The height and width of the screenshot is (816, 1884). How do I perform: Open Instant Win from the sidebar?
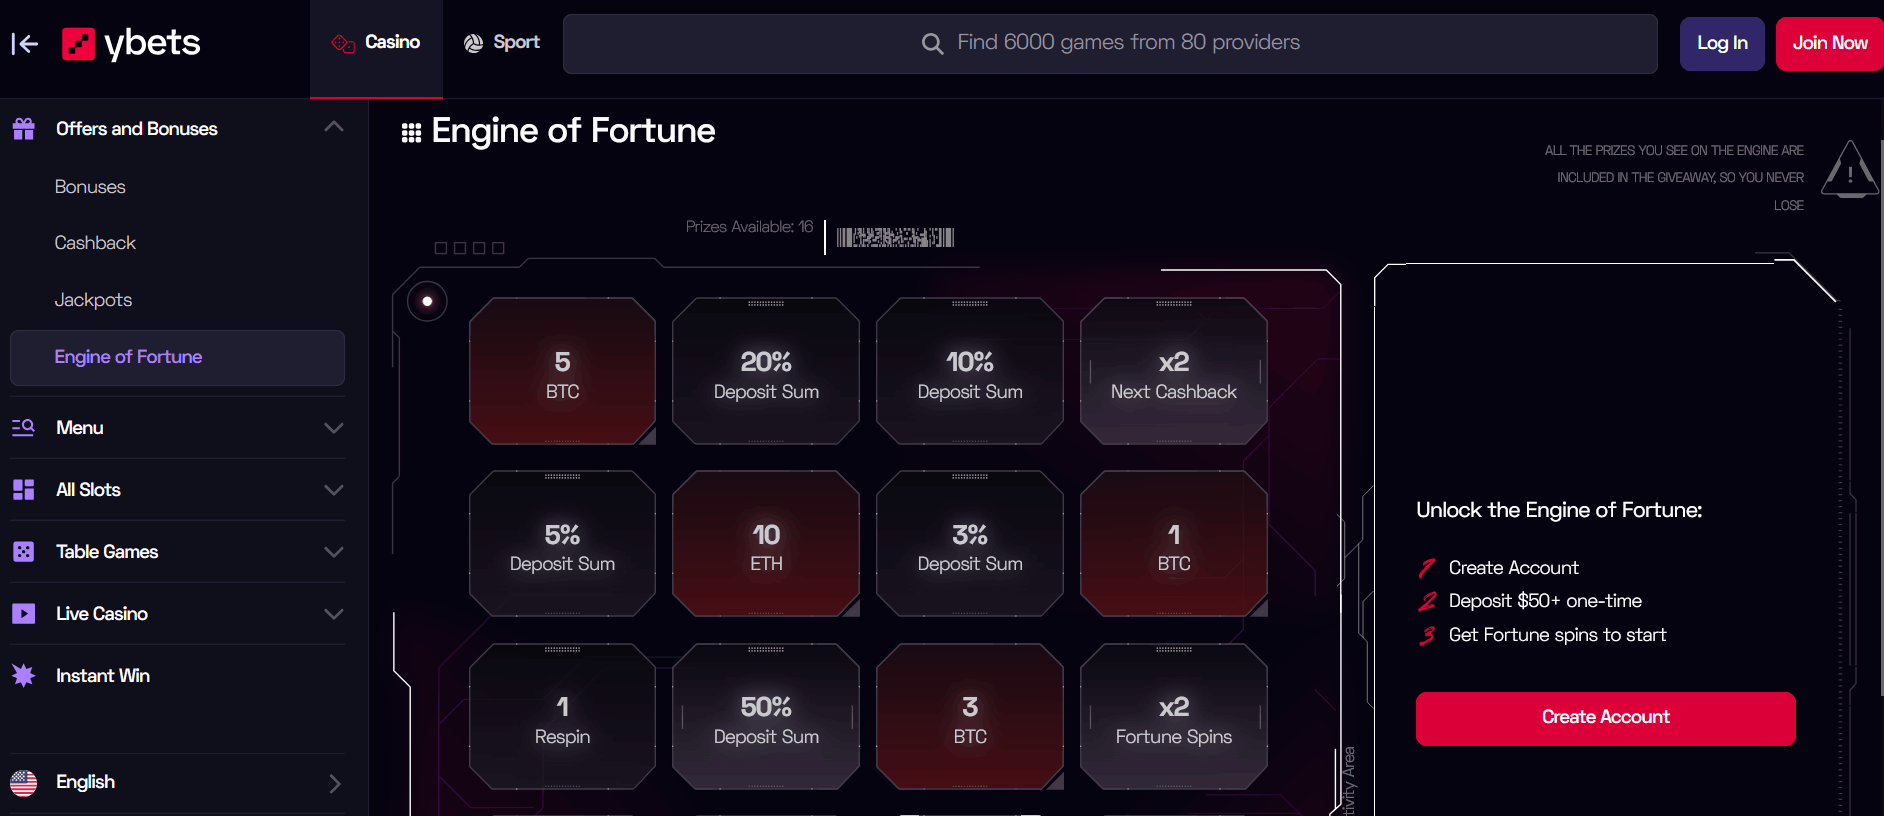click(102, 676)
